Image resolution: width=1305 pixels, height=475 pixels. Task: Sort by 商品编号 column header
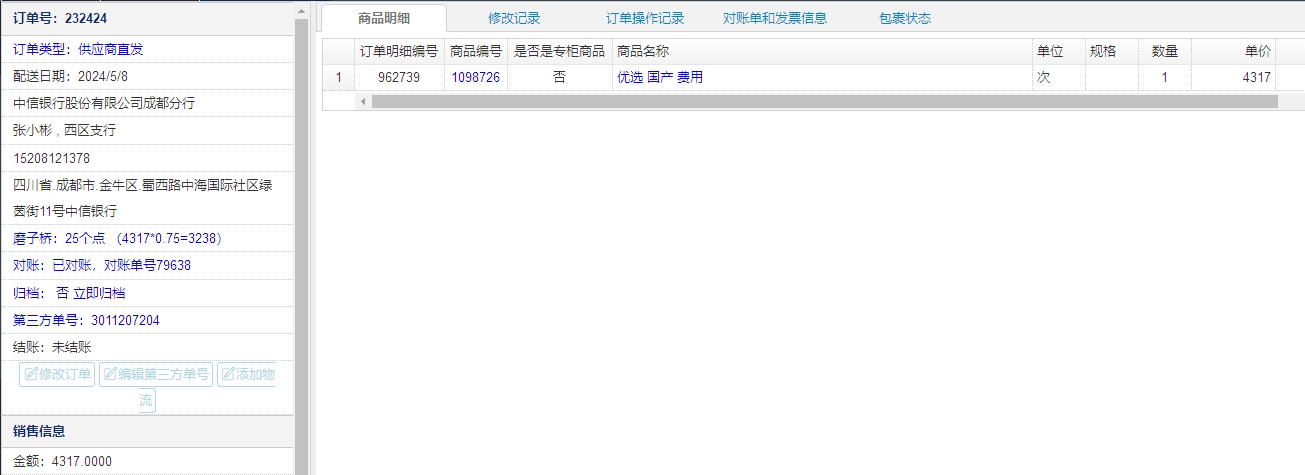point(476,51)
